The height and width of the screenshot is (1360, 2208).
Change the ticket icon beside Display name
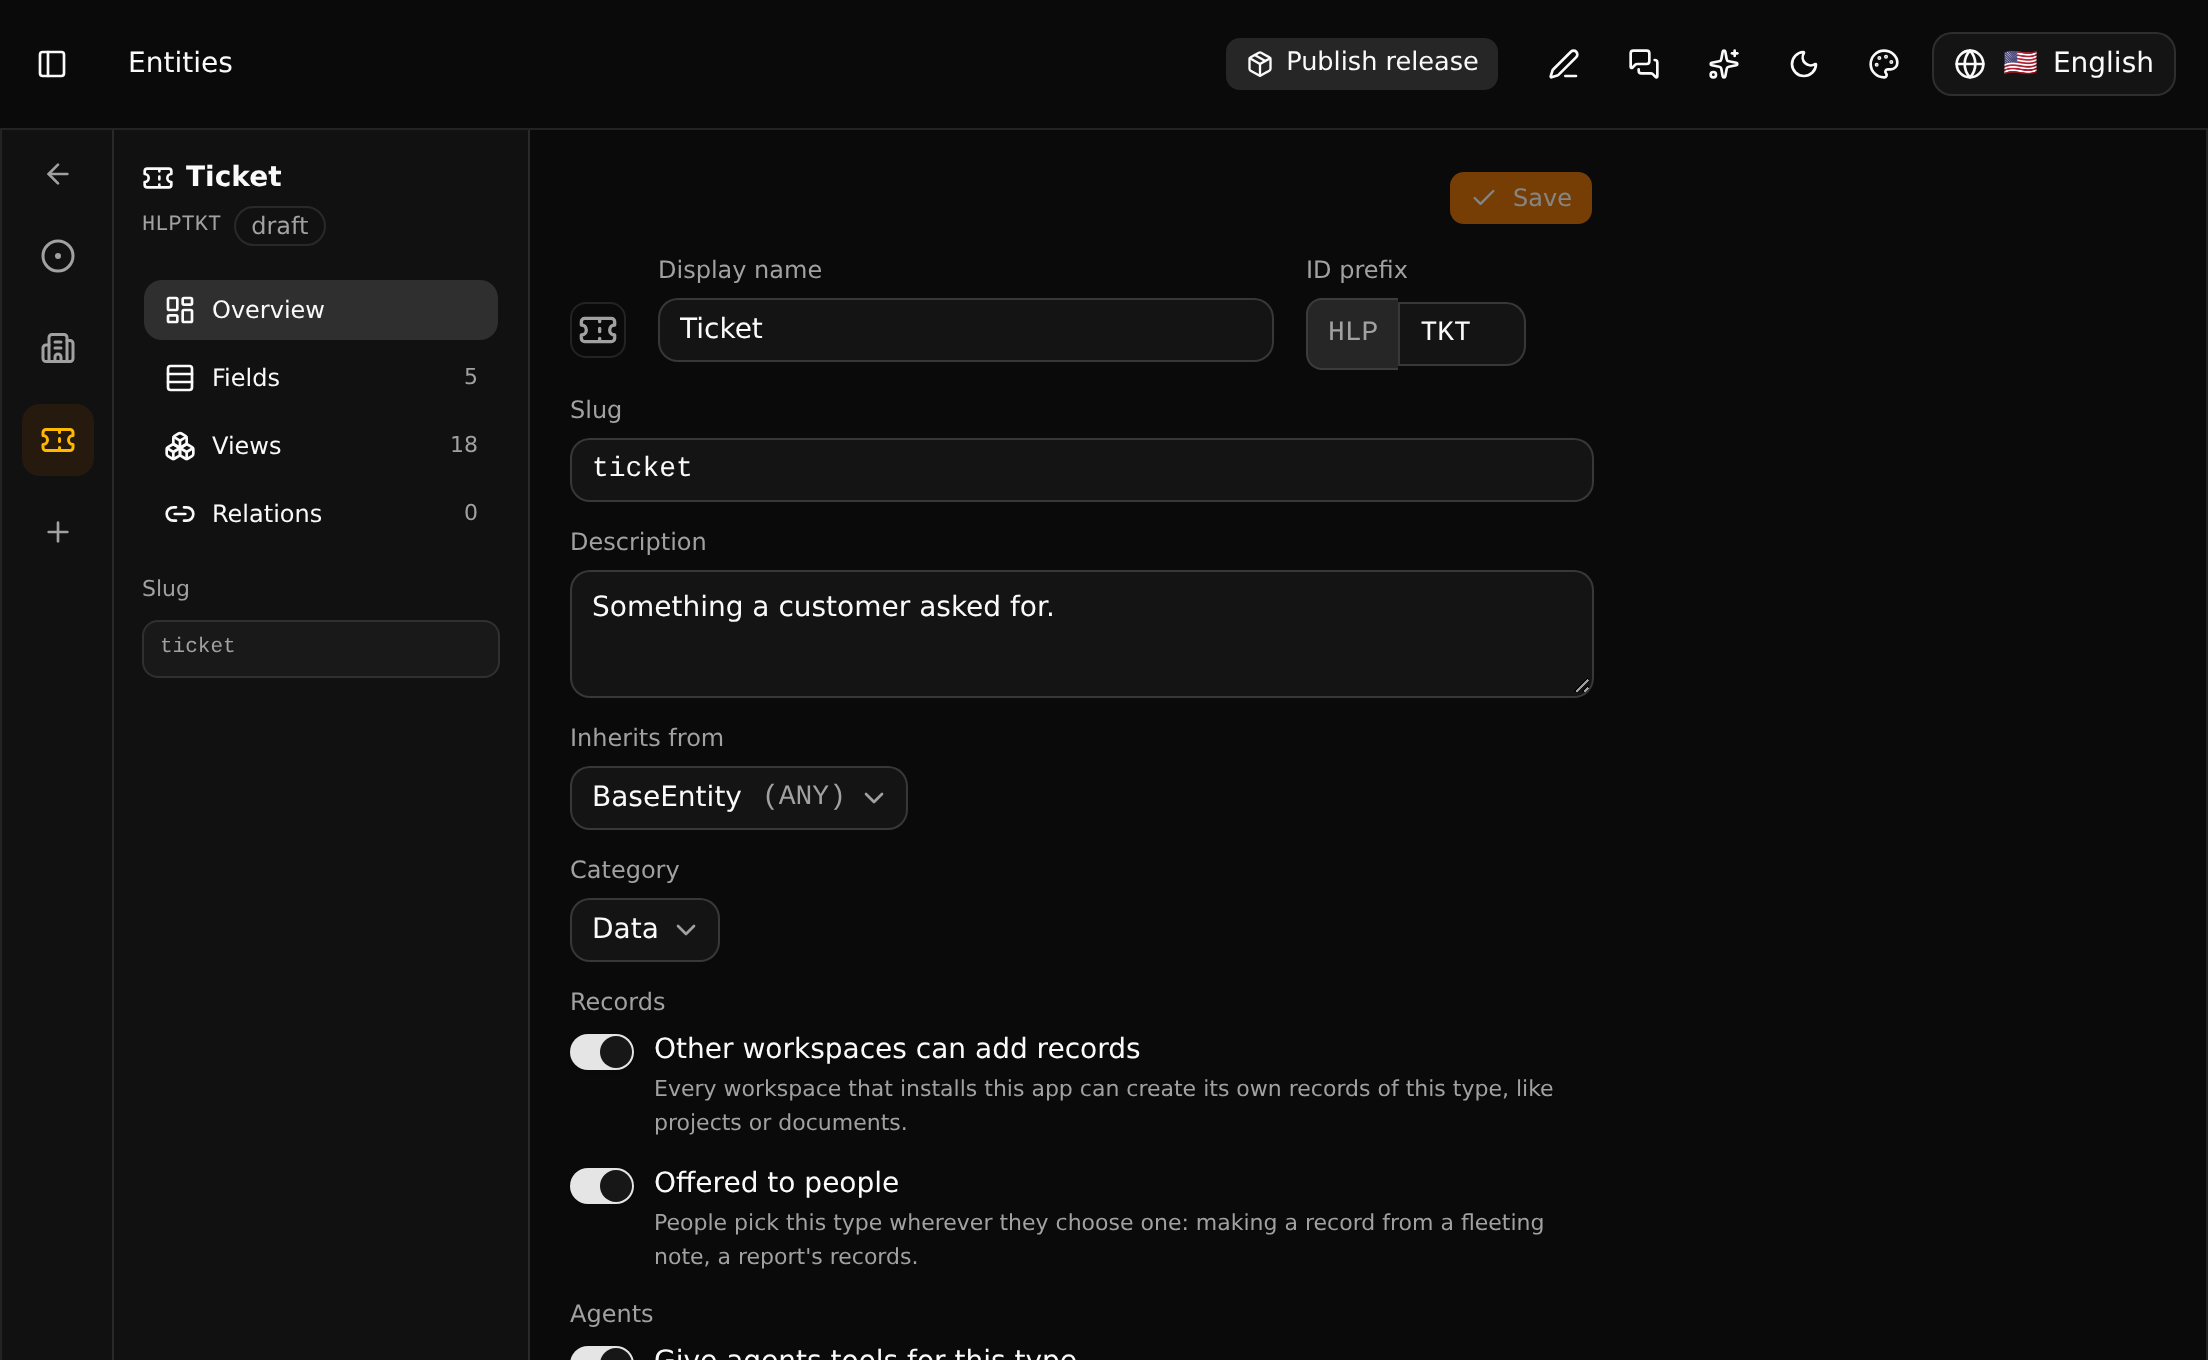[598, 330]
